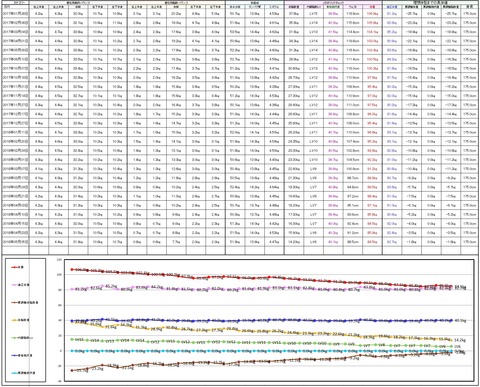This screenshot has width=480, height=387.
Task: Select the red "106.0kg" cell
Action: tap(372, 14)
